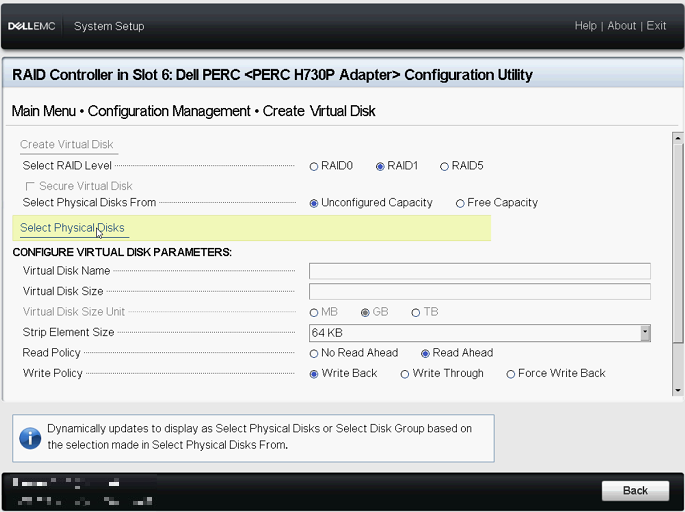
Task: Click the blue info icon in help box
Action: coord(30,438)
